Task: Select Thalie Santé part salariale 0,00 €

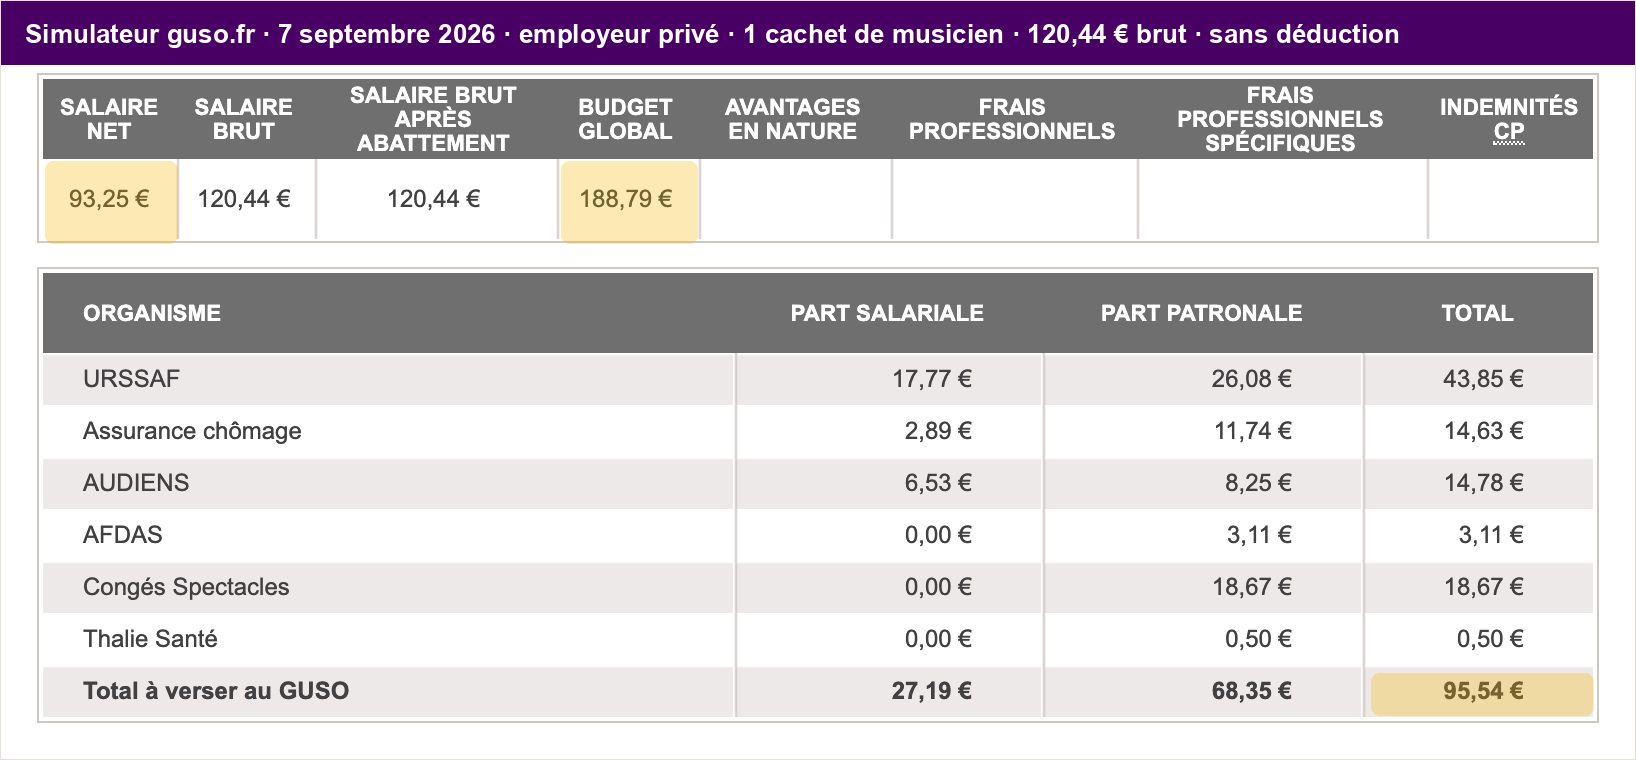Action: click(x=938, y=639)
